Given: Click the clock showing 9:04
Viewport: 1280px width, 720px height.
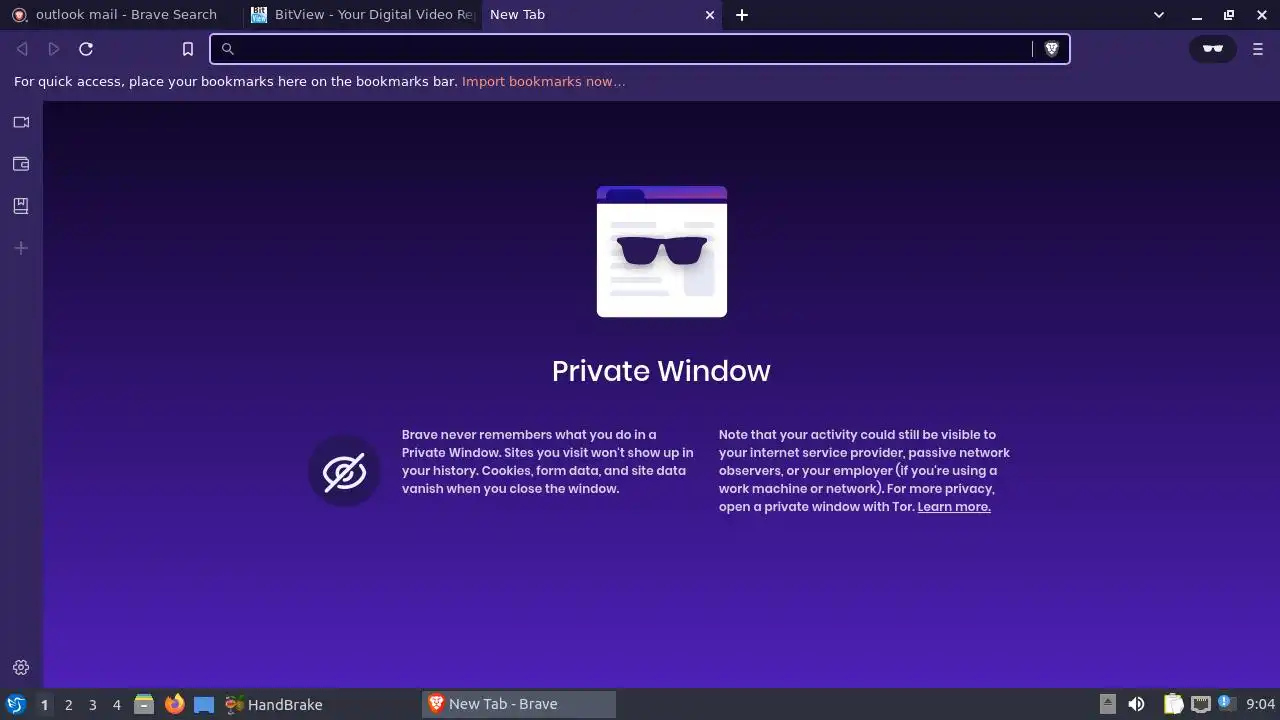Looking at the screenshot, I should tap(1261, 705).
